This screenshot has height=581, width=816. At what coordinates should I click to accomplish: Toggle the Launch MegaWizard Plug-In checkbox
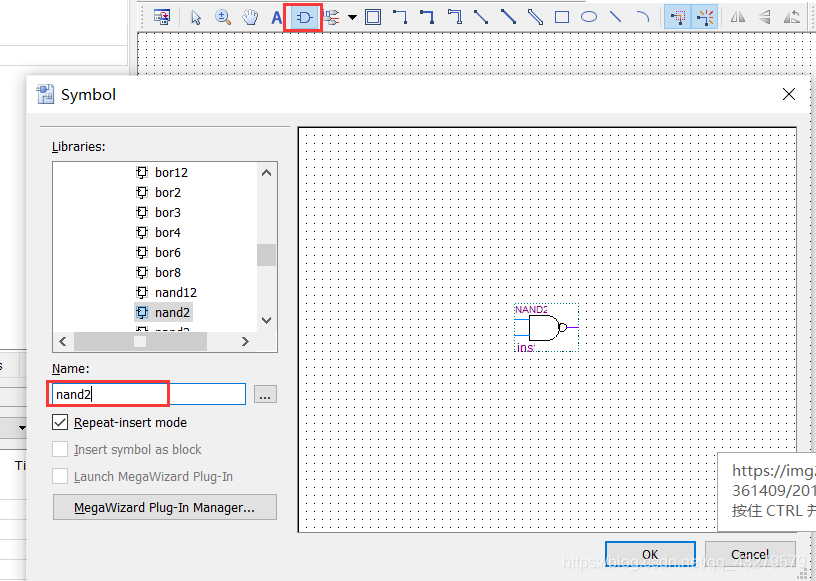(60, 476)
